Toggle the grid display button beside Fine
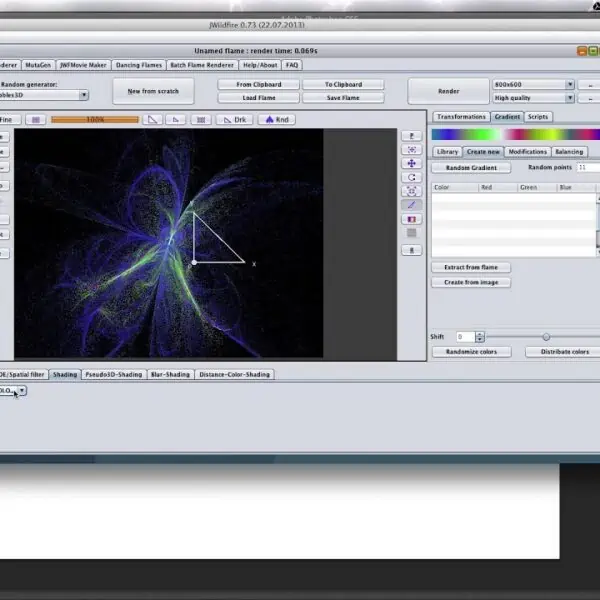Image resolution: width=600 pixels, height=600 pixels. pyautogui.click(x=36, y=120)
